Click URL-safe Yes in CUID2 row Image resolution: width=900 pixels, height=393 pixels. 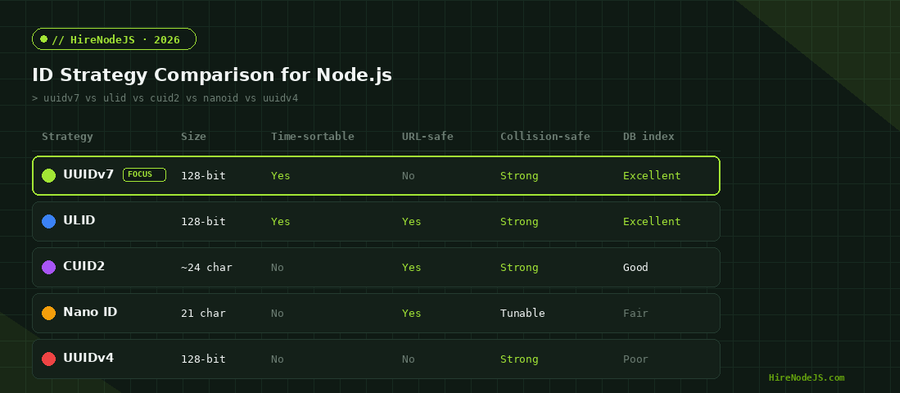[412, 267]
